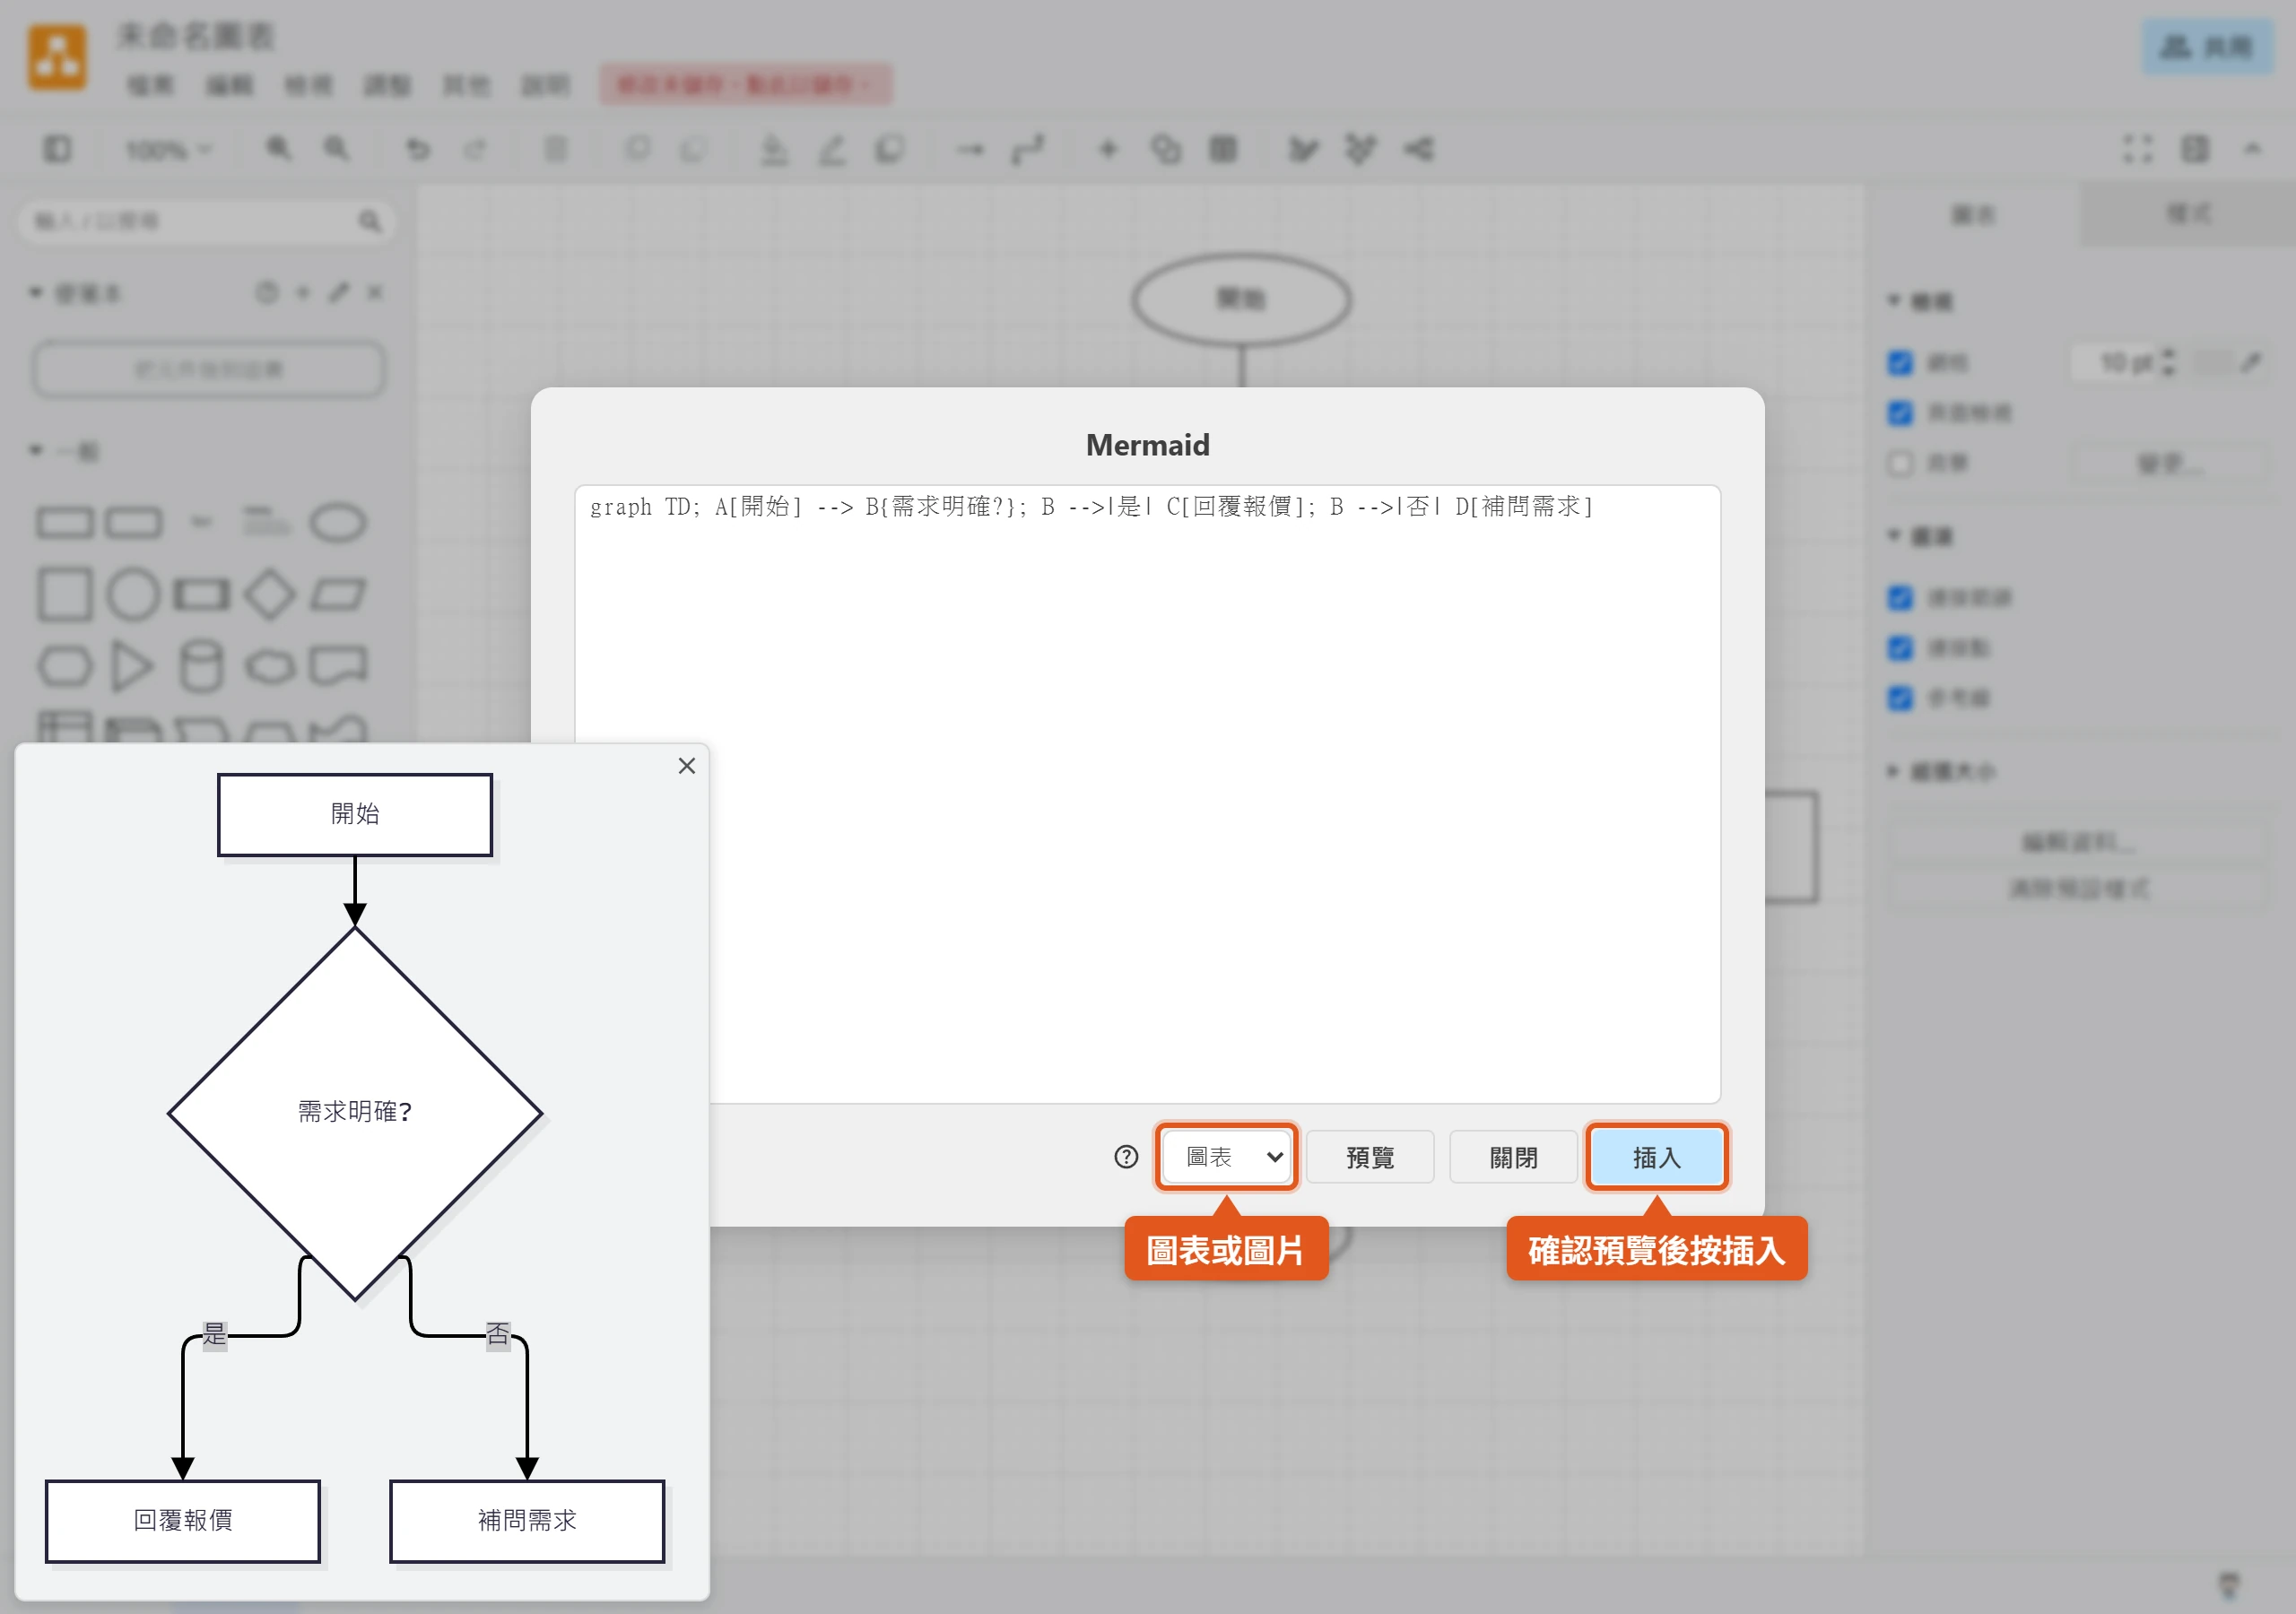Toggle the page view checkbox
Image resolution: width=2296 pixels, height=1614 pixels.
tap(1900, 413)
